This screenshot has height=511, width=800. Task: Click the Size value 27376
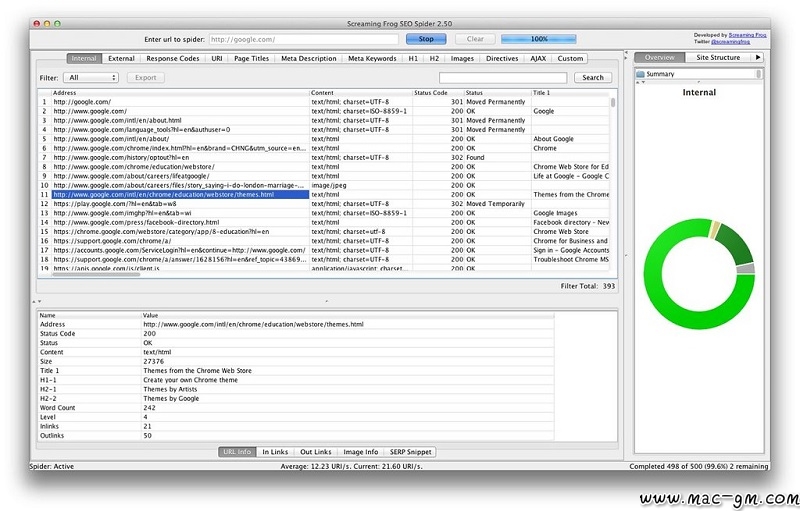(154, 361)
